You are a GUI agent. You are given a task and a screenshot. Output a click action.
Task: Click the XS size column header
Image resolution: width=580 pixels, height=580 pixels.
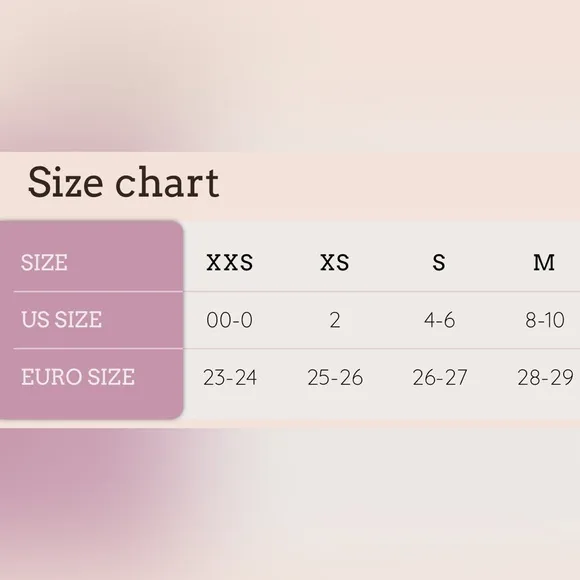(334, 263)
